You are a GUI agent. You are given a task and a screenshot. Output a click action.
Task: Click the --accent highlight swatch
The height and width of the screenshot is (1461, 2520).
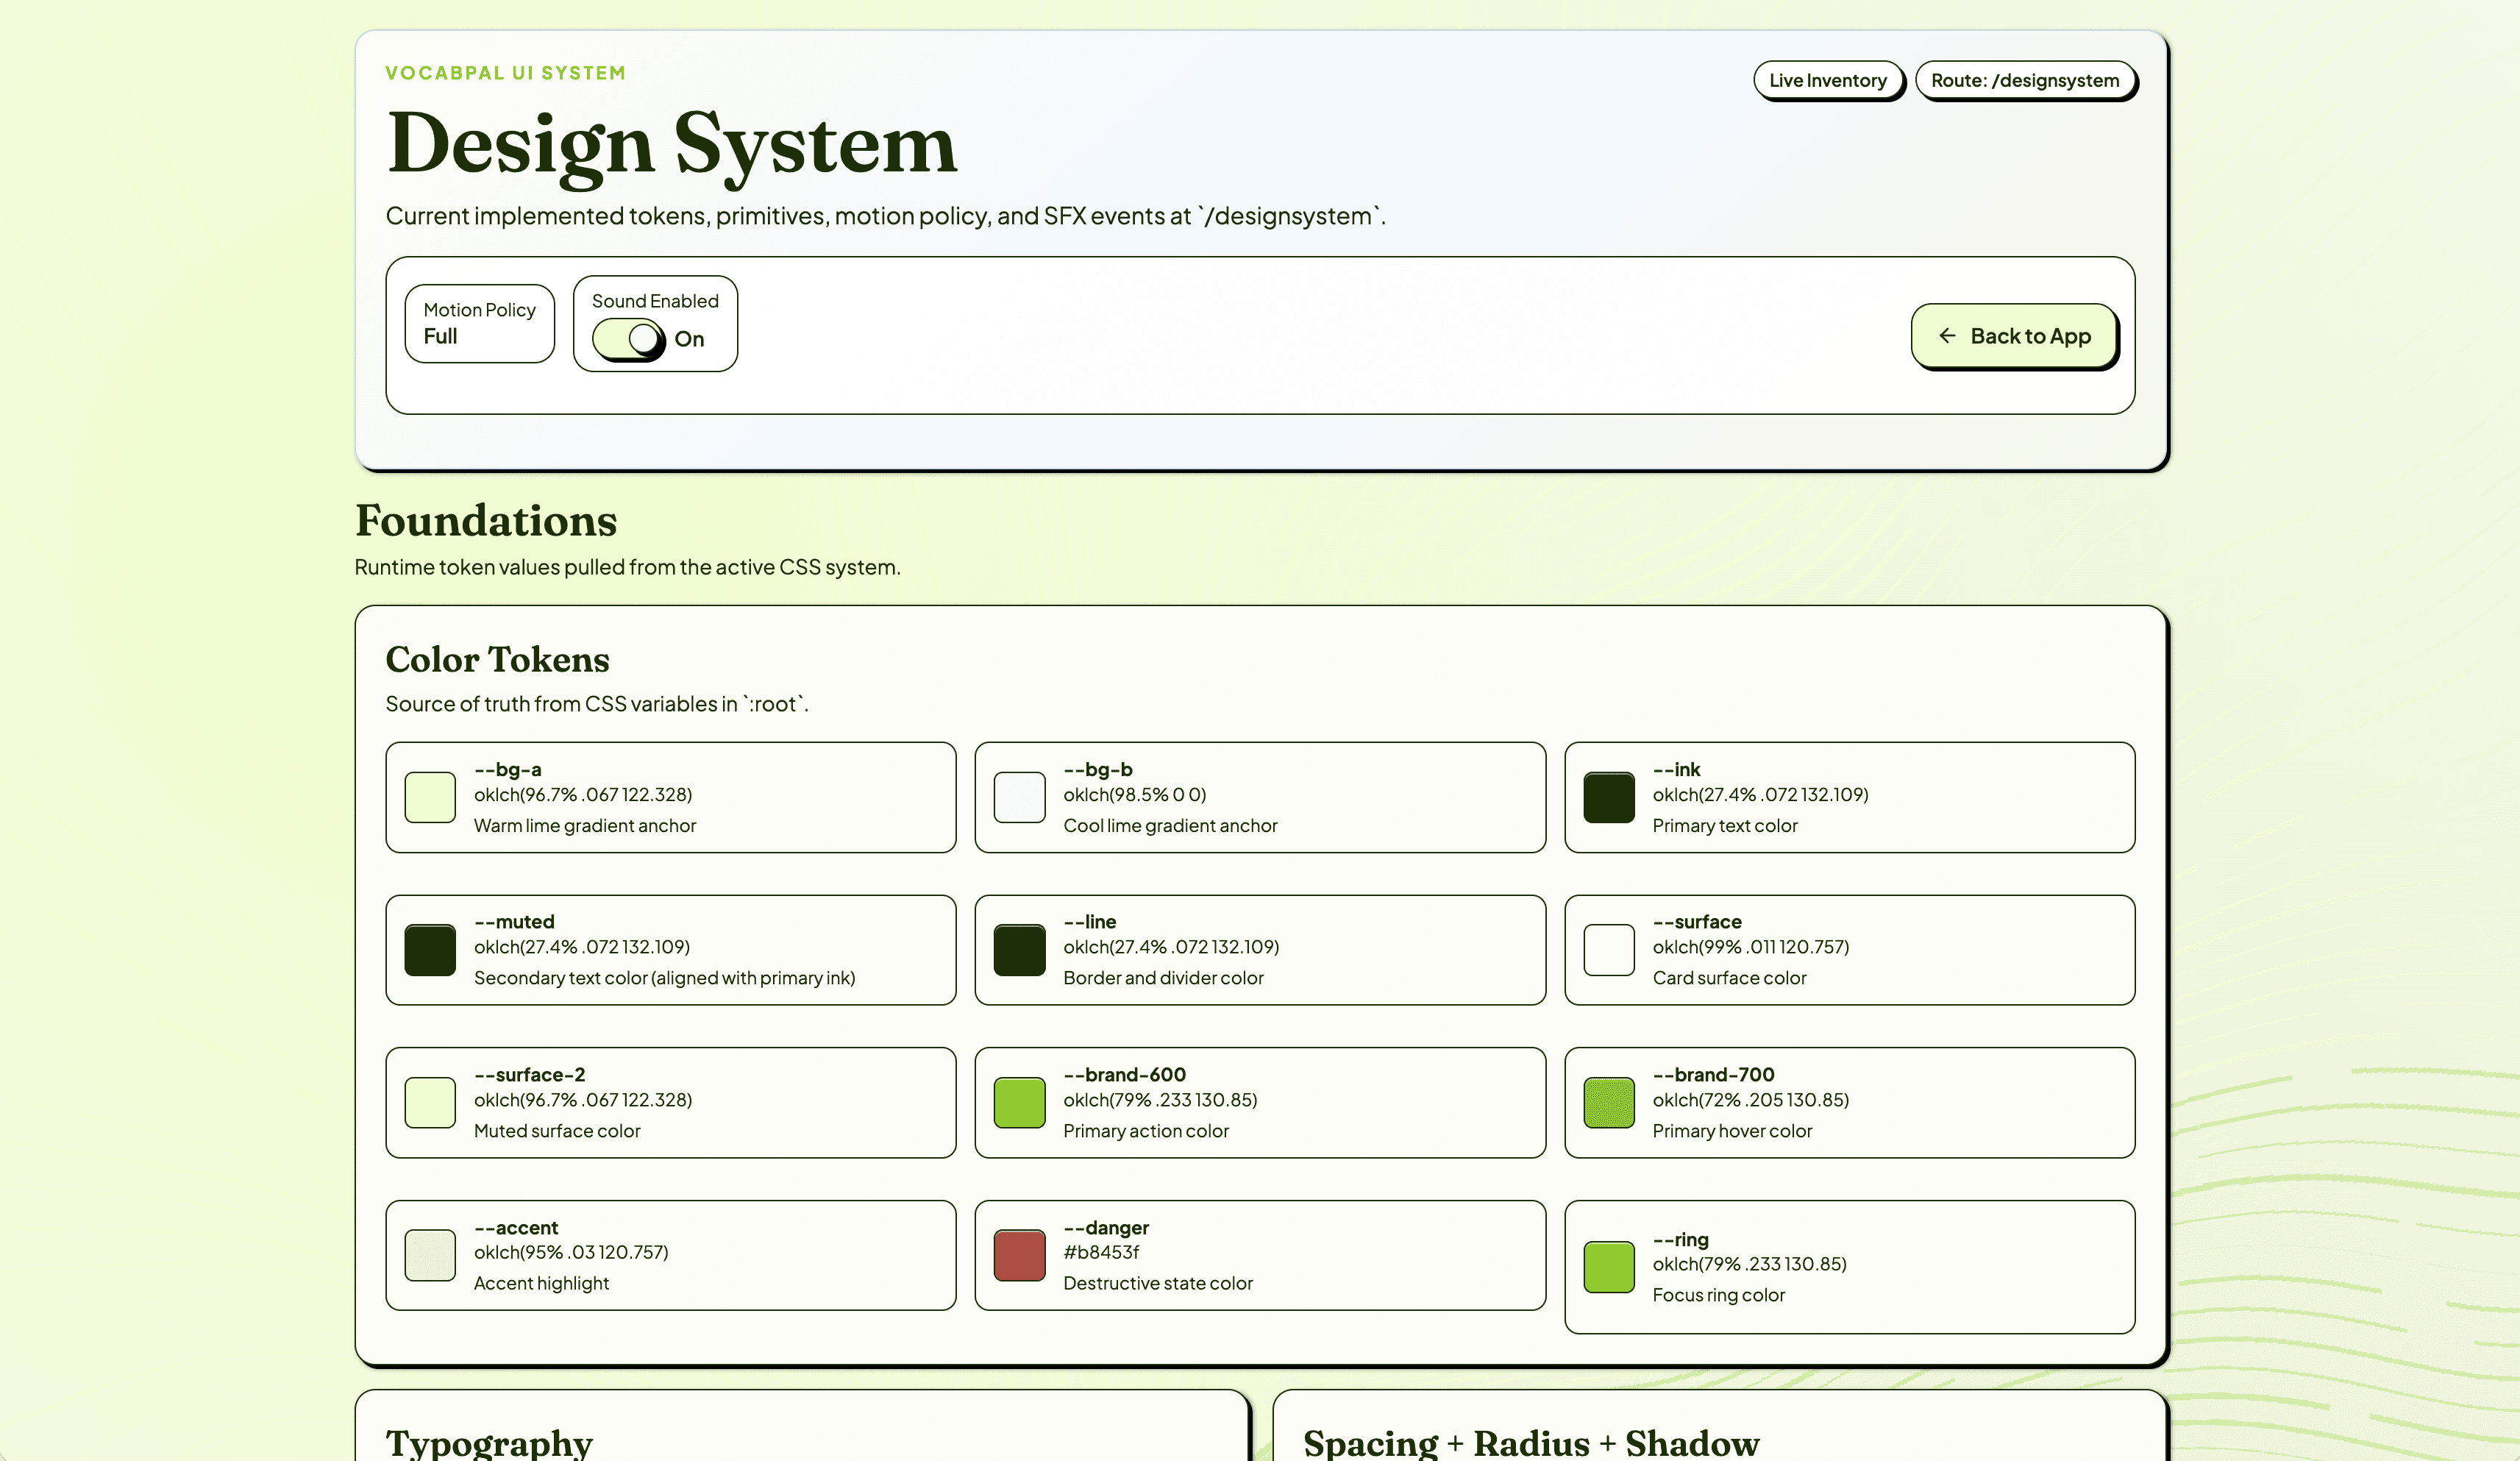pyautogui.click(x=430, y=1255)
